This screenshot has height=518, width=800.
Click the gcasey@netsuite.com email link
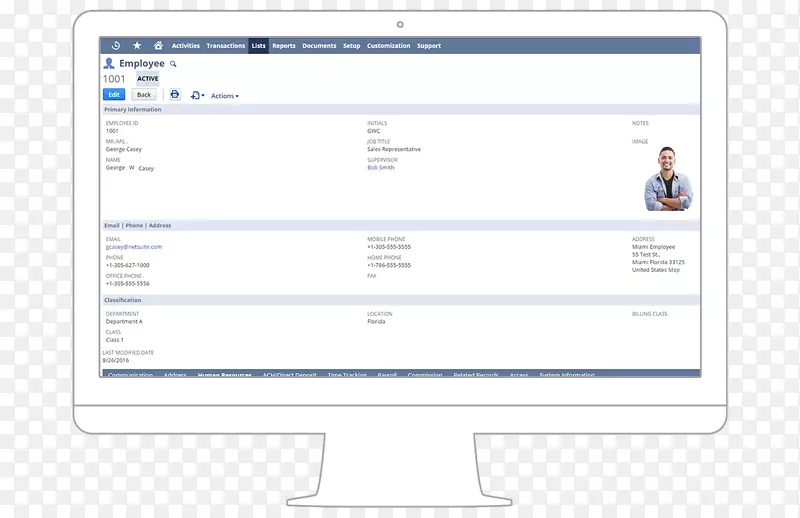[134, 246]
